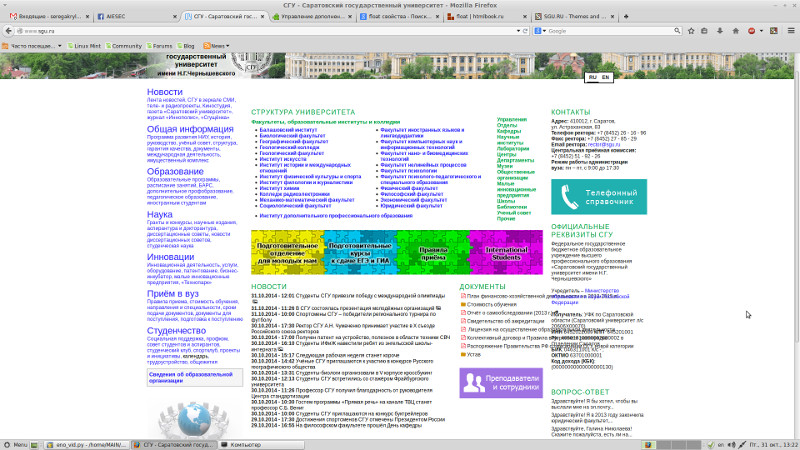
Task: Open the Наука section link
Action: [159, 214]
